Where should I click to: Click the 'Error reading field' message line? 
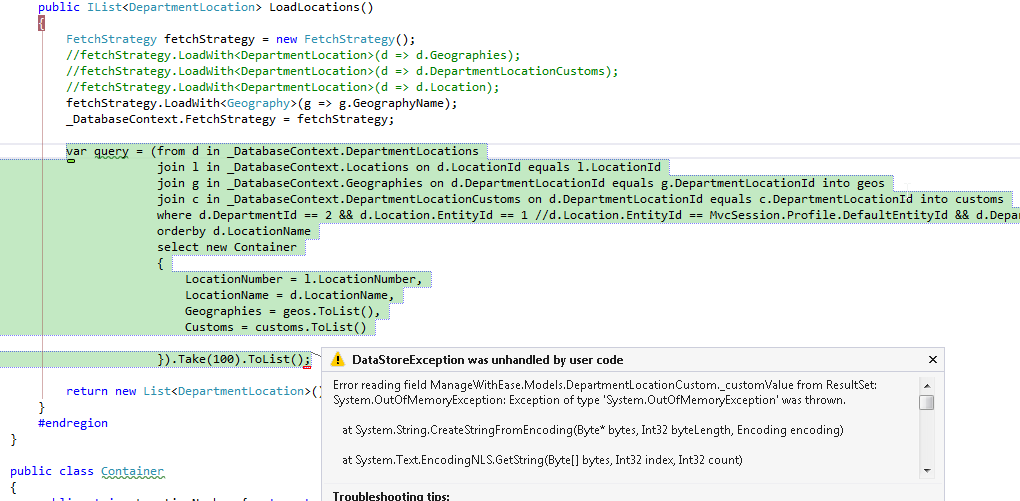[x=604, y=385]
